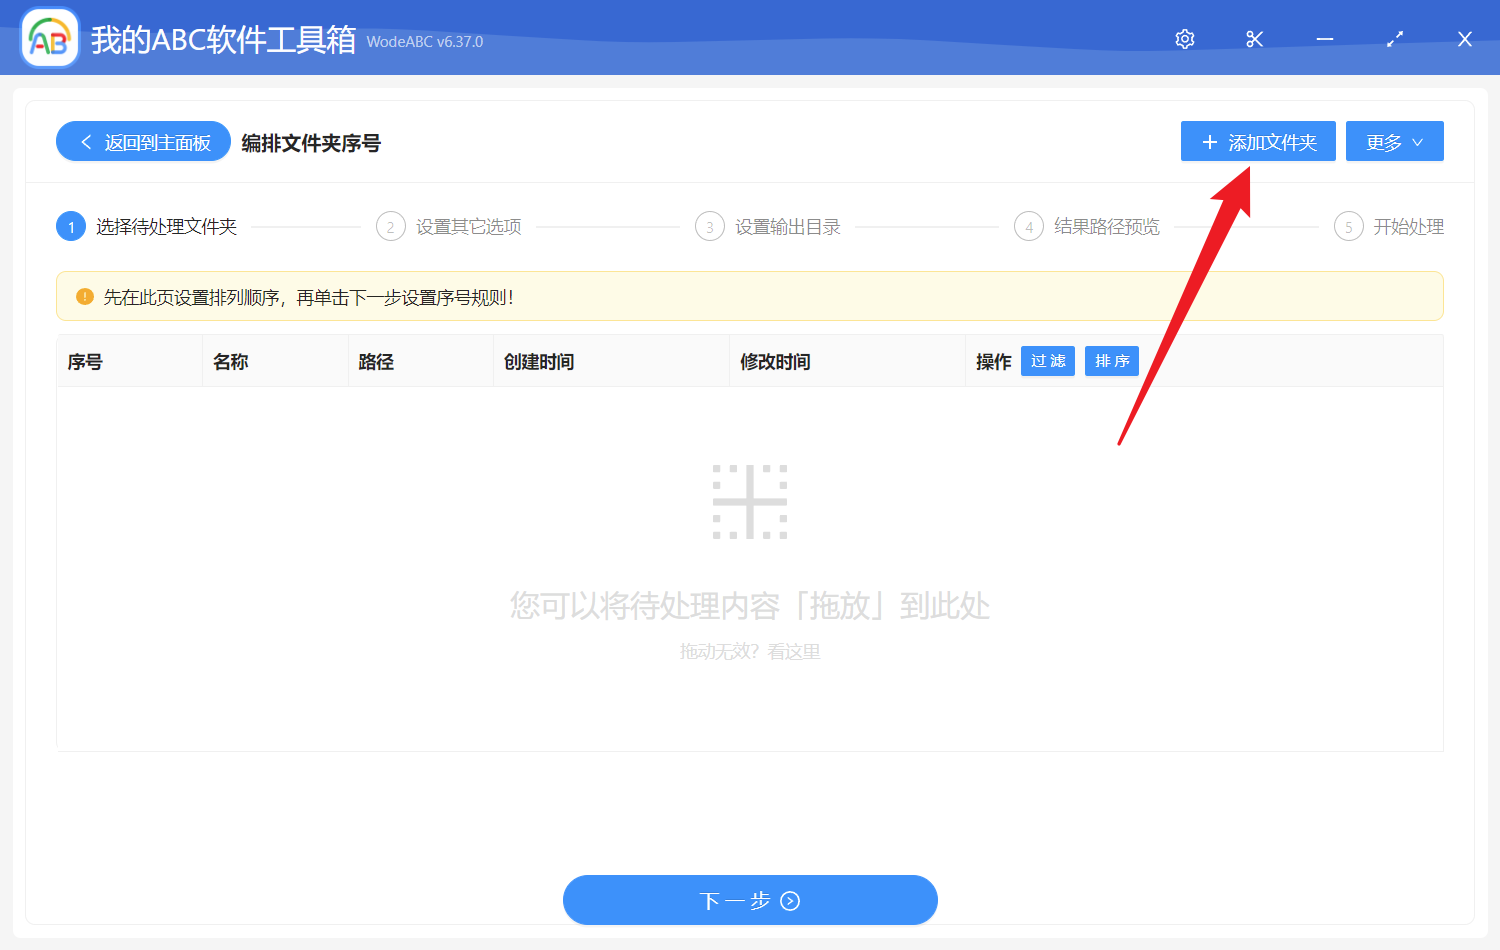The image size is (1500, 950).
Task: Click the 添加文件夹 button
Action: (x=1258, y=141)
